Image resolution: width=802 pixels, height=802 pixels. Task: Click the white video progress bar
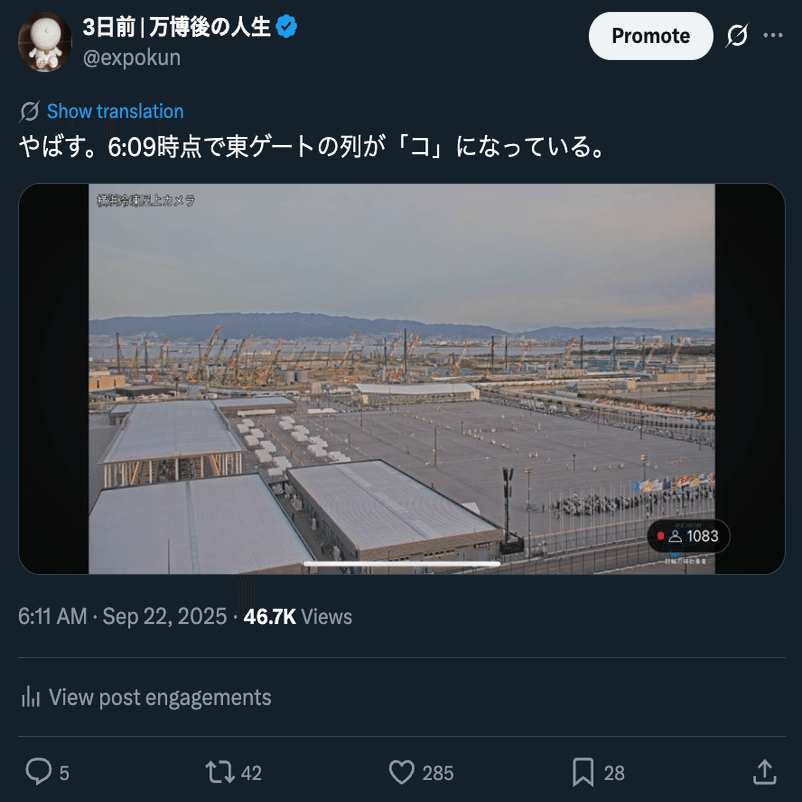402,564
